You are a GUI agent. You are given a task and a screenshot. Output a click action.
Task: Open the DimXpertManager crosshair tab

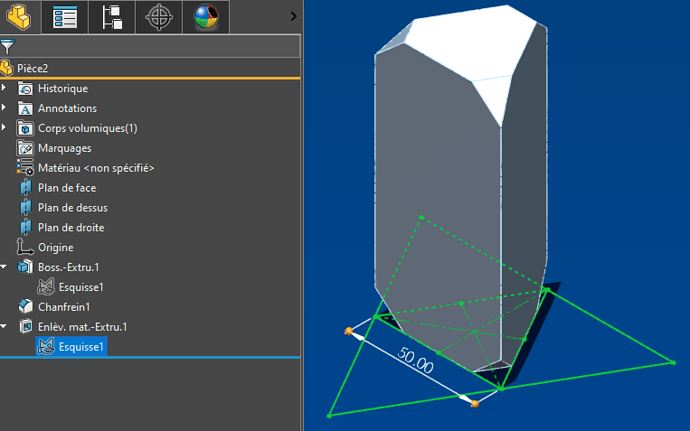pos(158,17)
